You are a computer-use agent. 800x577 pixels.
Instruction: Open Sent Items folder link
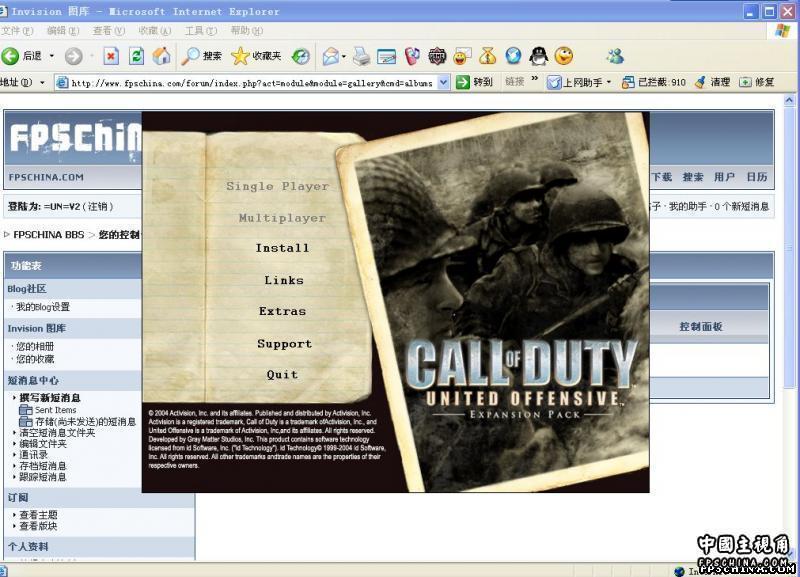[x=55, y=410]
